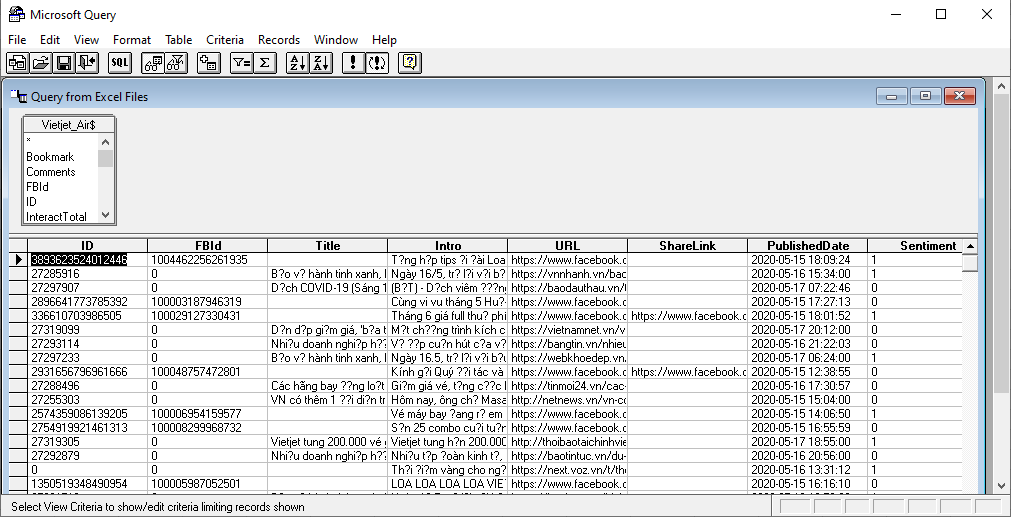Click the URL column header
1011x517 pixels.
[x=567, y=246]
